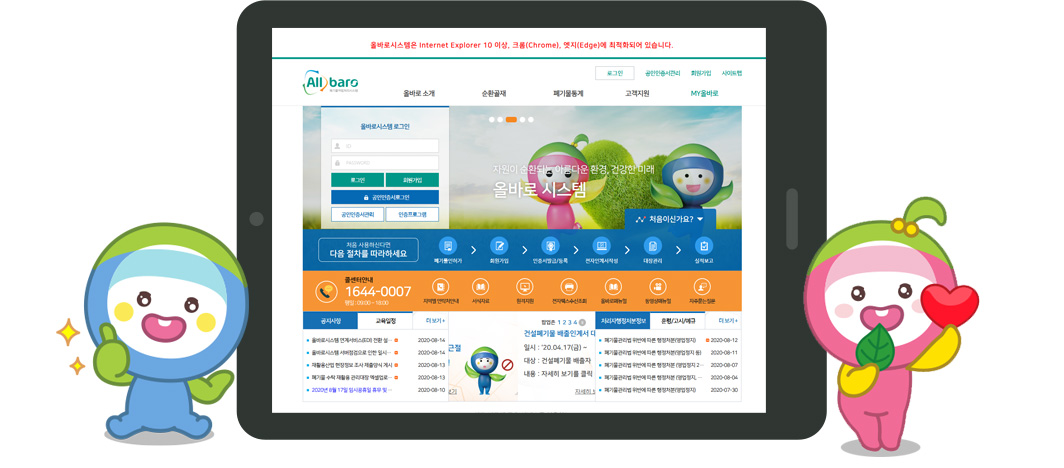This screenshot has width=1064, height=468.
Task: Open the administrative disposition entry dated 2020-07-30
Action: [x=649, y=390]
